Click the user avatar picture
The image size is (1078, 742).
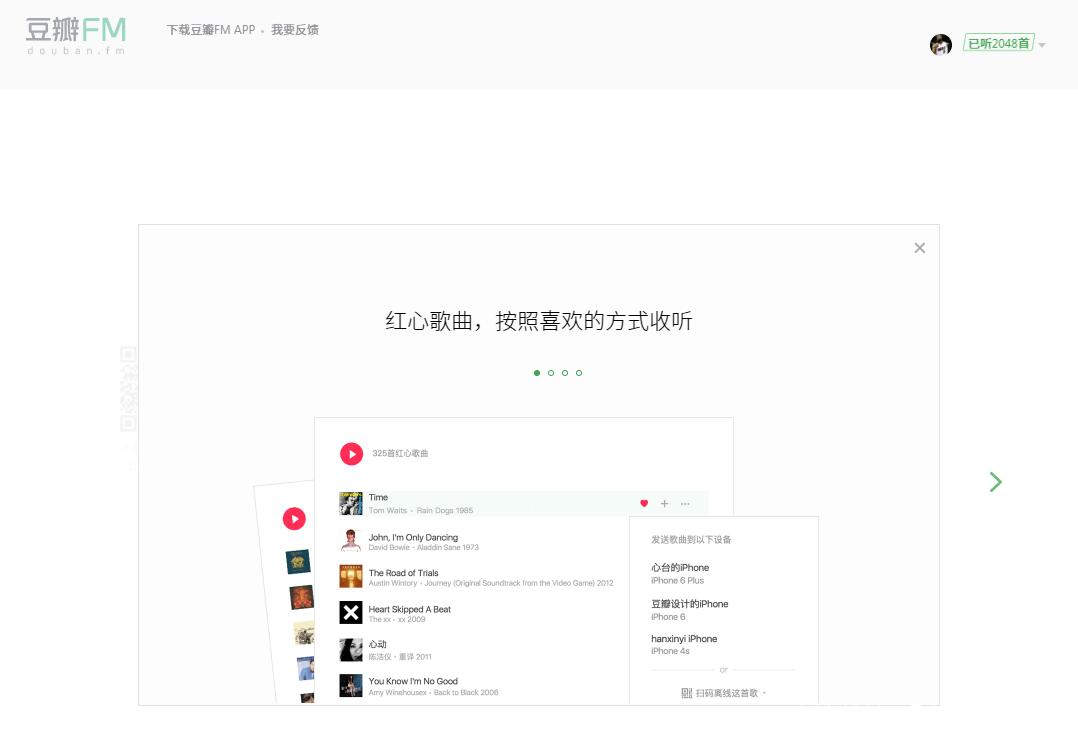click(x=940, y=44)
